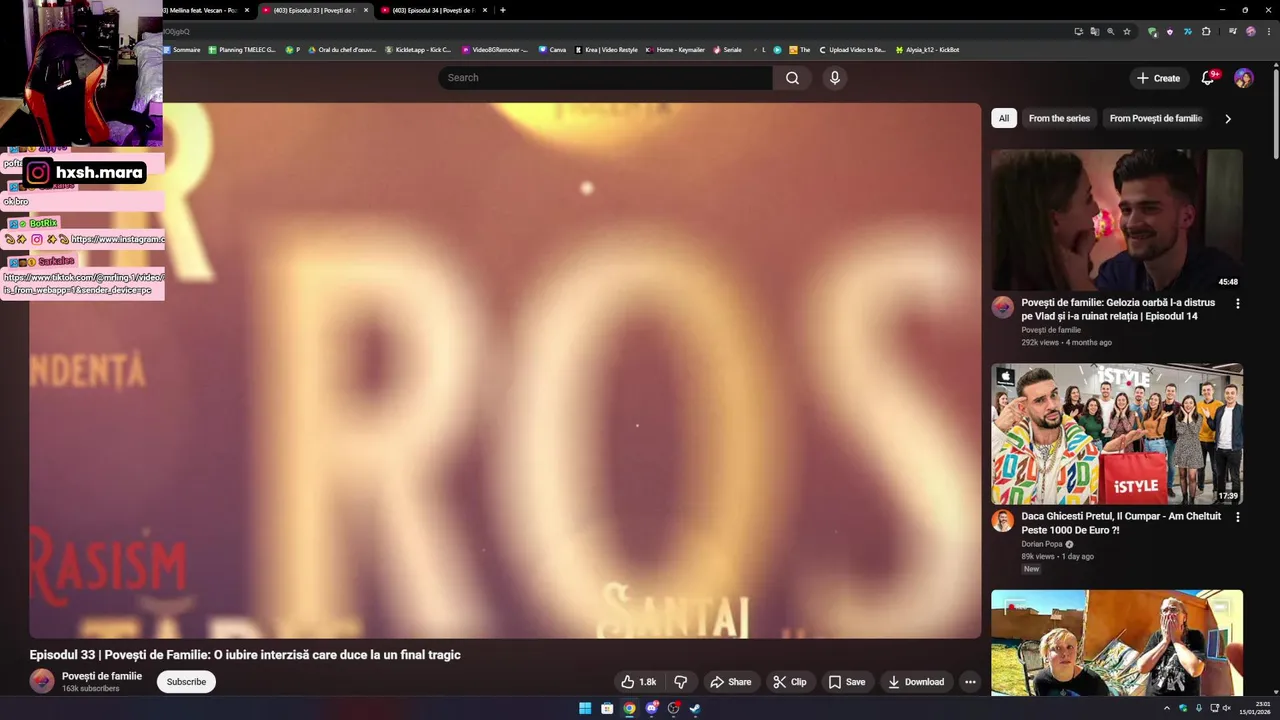1280x720 pixels.
Task: Open Krea Video Restyle bookmark
Action: (606, 49)
